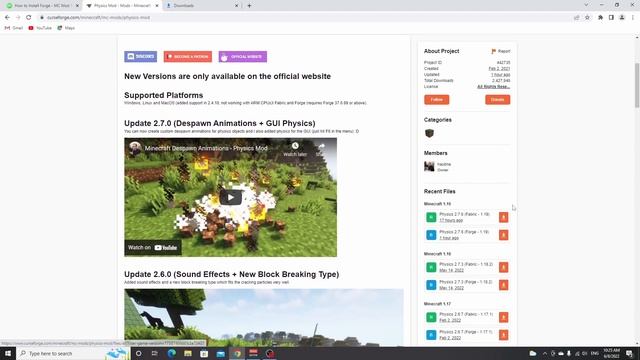The height and width of the screenshot is (360, 640).
Task: Open the Discord button link
Action: (x=140, y=56)
